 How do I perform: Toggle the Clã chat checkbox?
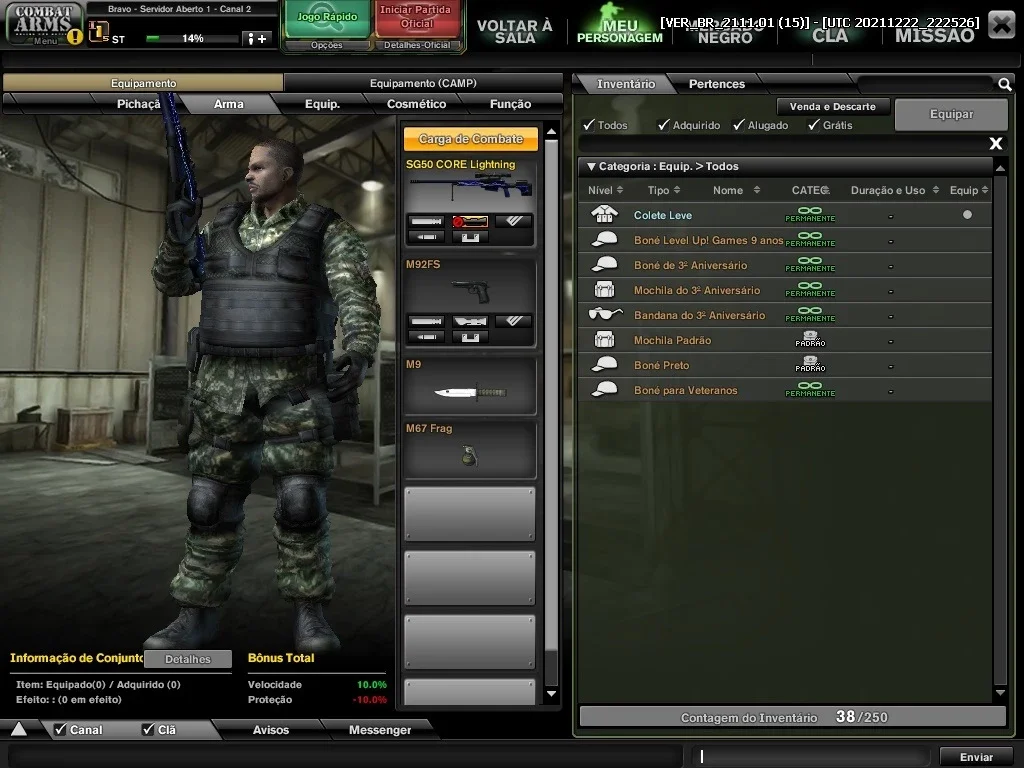(148, 729)
